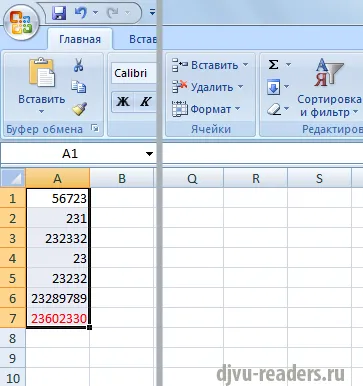The width and height of the screenshot is (363, 386).
Task: Expand the Ячейки Вставить dropdown arrow
Action: pos(245,64)
